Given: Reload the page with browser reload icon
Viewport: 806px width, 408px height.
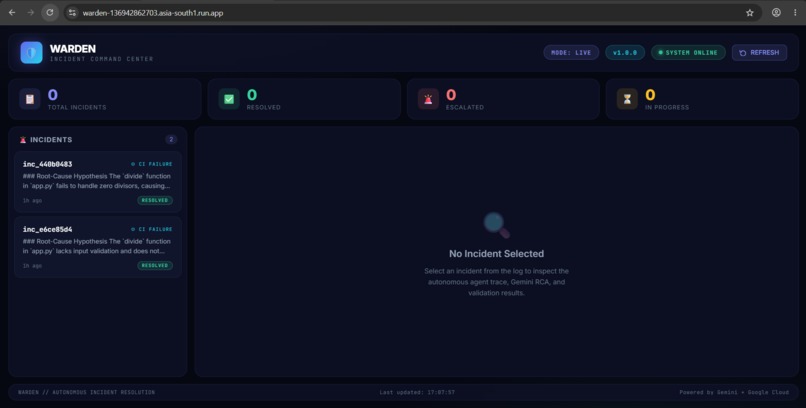Looking at the screenshot, I should pos(50,12).
